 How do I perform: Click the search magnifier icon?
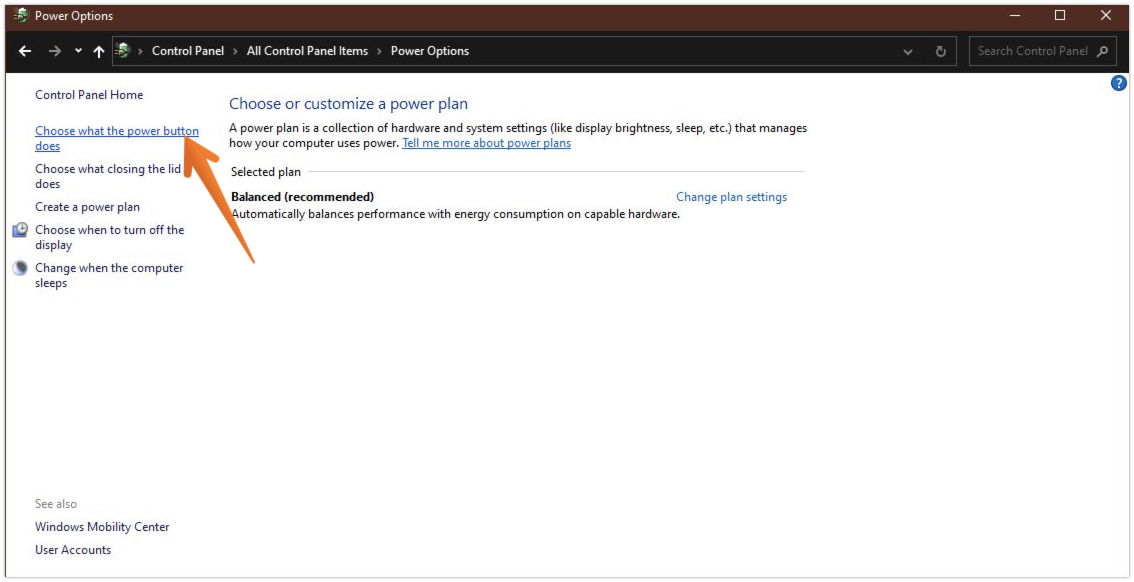[1103, 51]
